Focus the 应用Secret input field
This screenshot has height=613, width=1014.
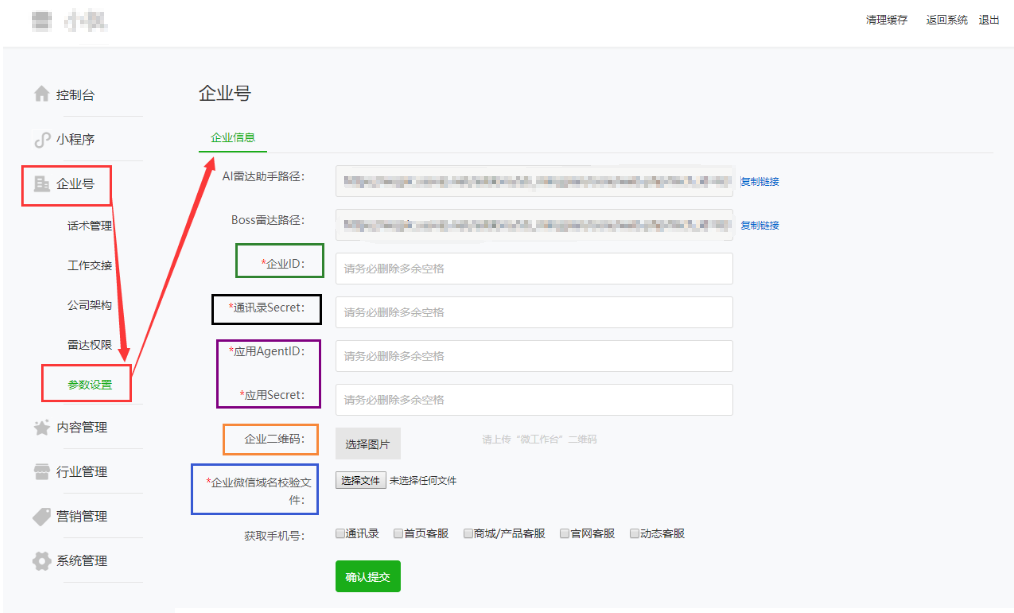coord(534,400)
